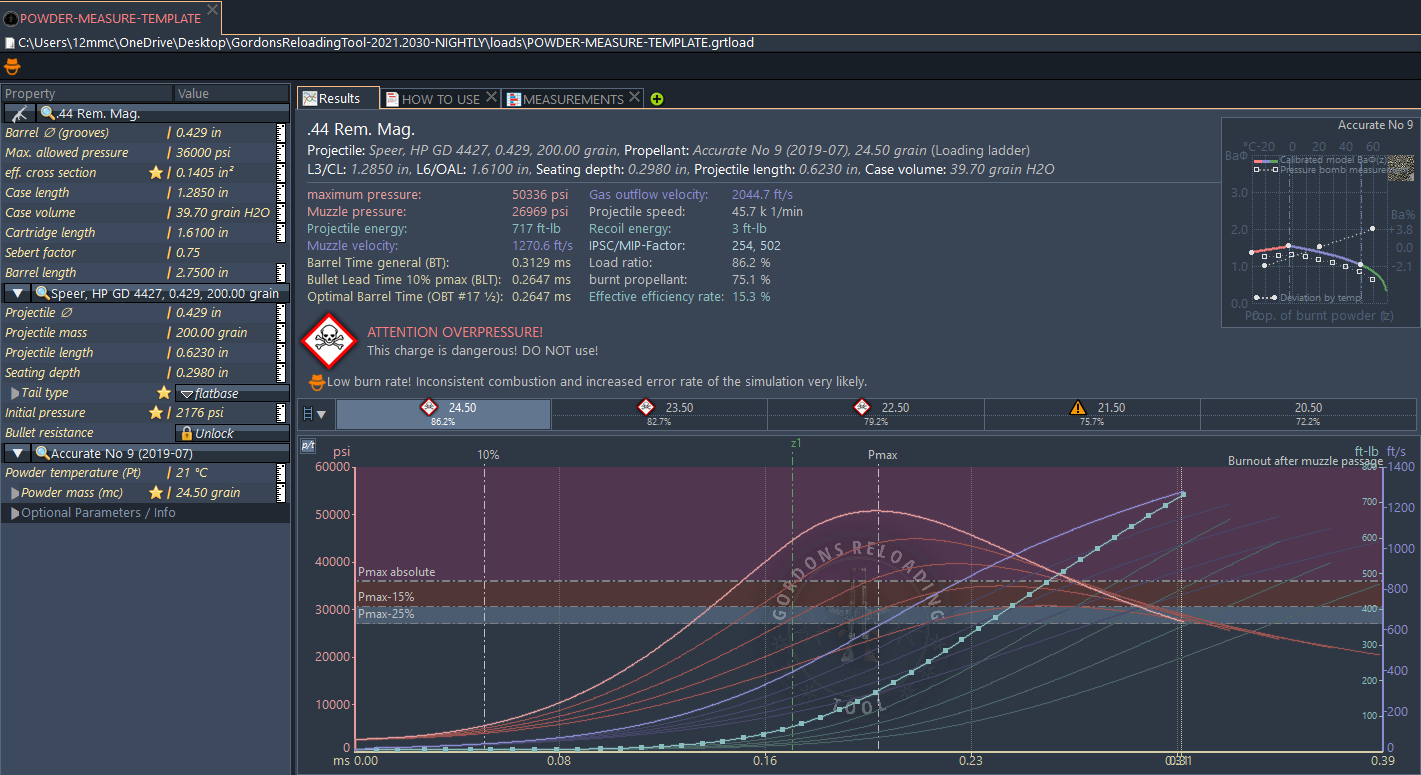The height and width of the screenshot is (775, 1421).
Task: Click the magnifier icon beside Speer, HP GD 4427
Action: [42, 293]
